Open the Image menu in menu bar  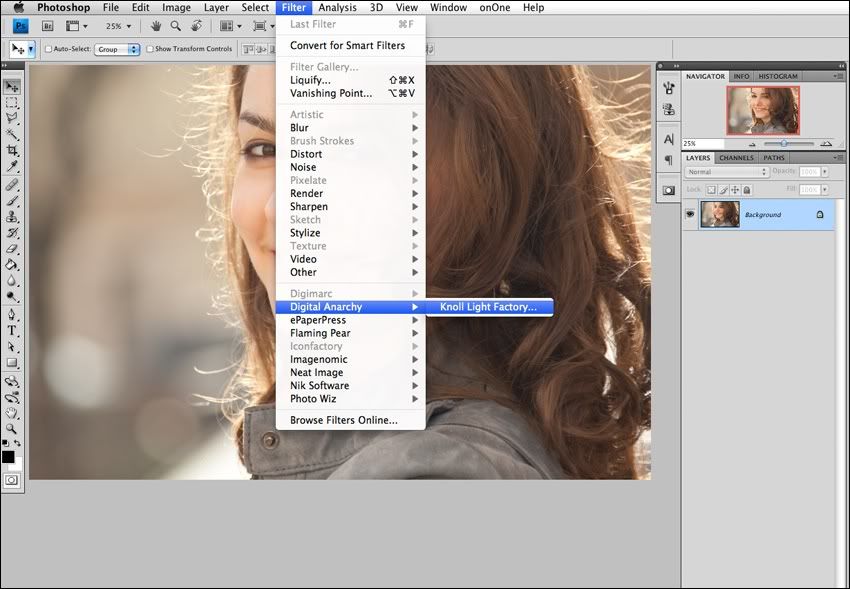coord(176,8)
